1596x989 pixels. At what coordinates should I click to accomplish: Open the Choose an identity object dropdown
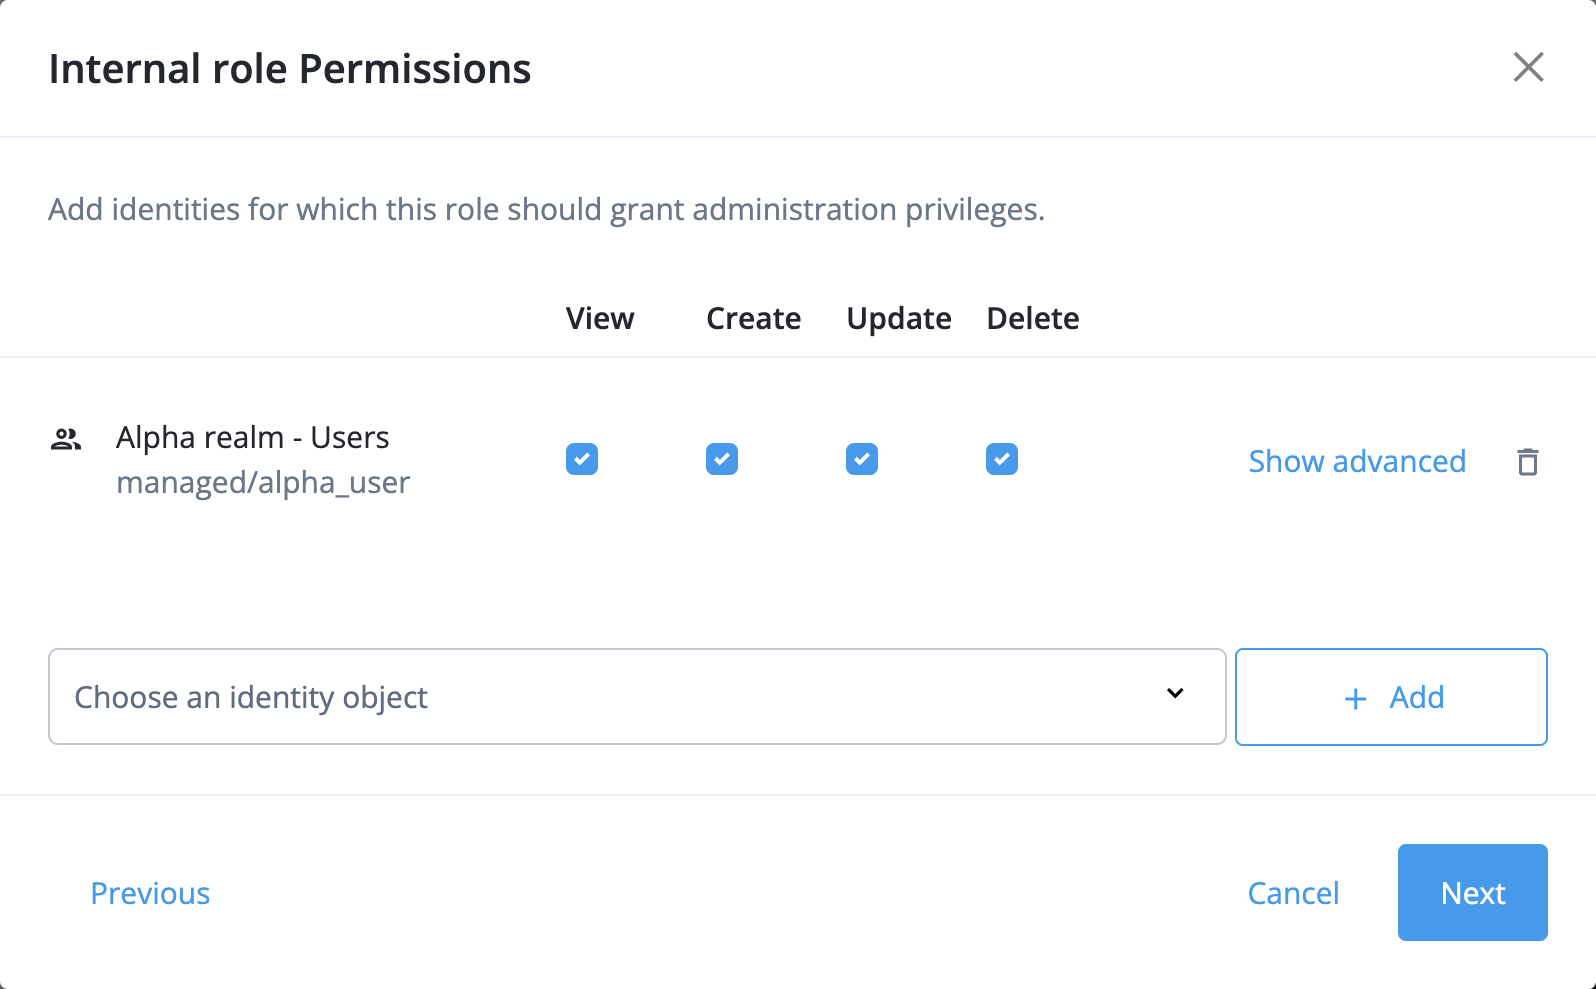click(x=636, y=697)
